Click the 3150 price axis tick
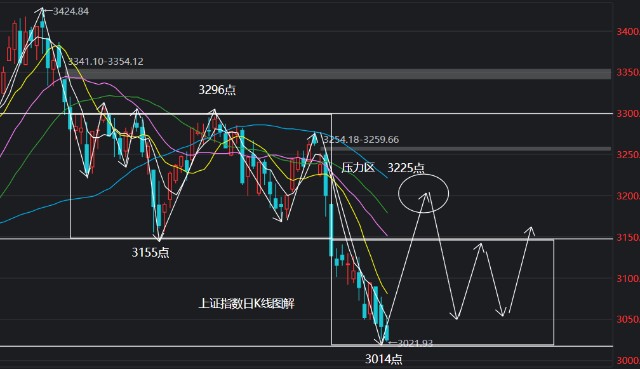 click(x=628, y=238)
